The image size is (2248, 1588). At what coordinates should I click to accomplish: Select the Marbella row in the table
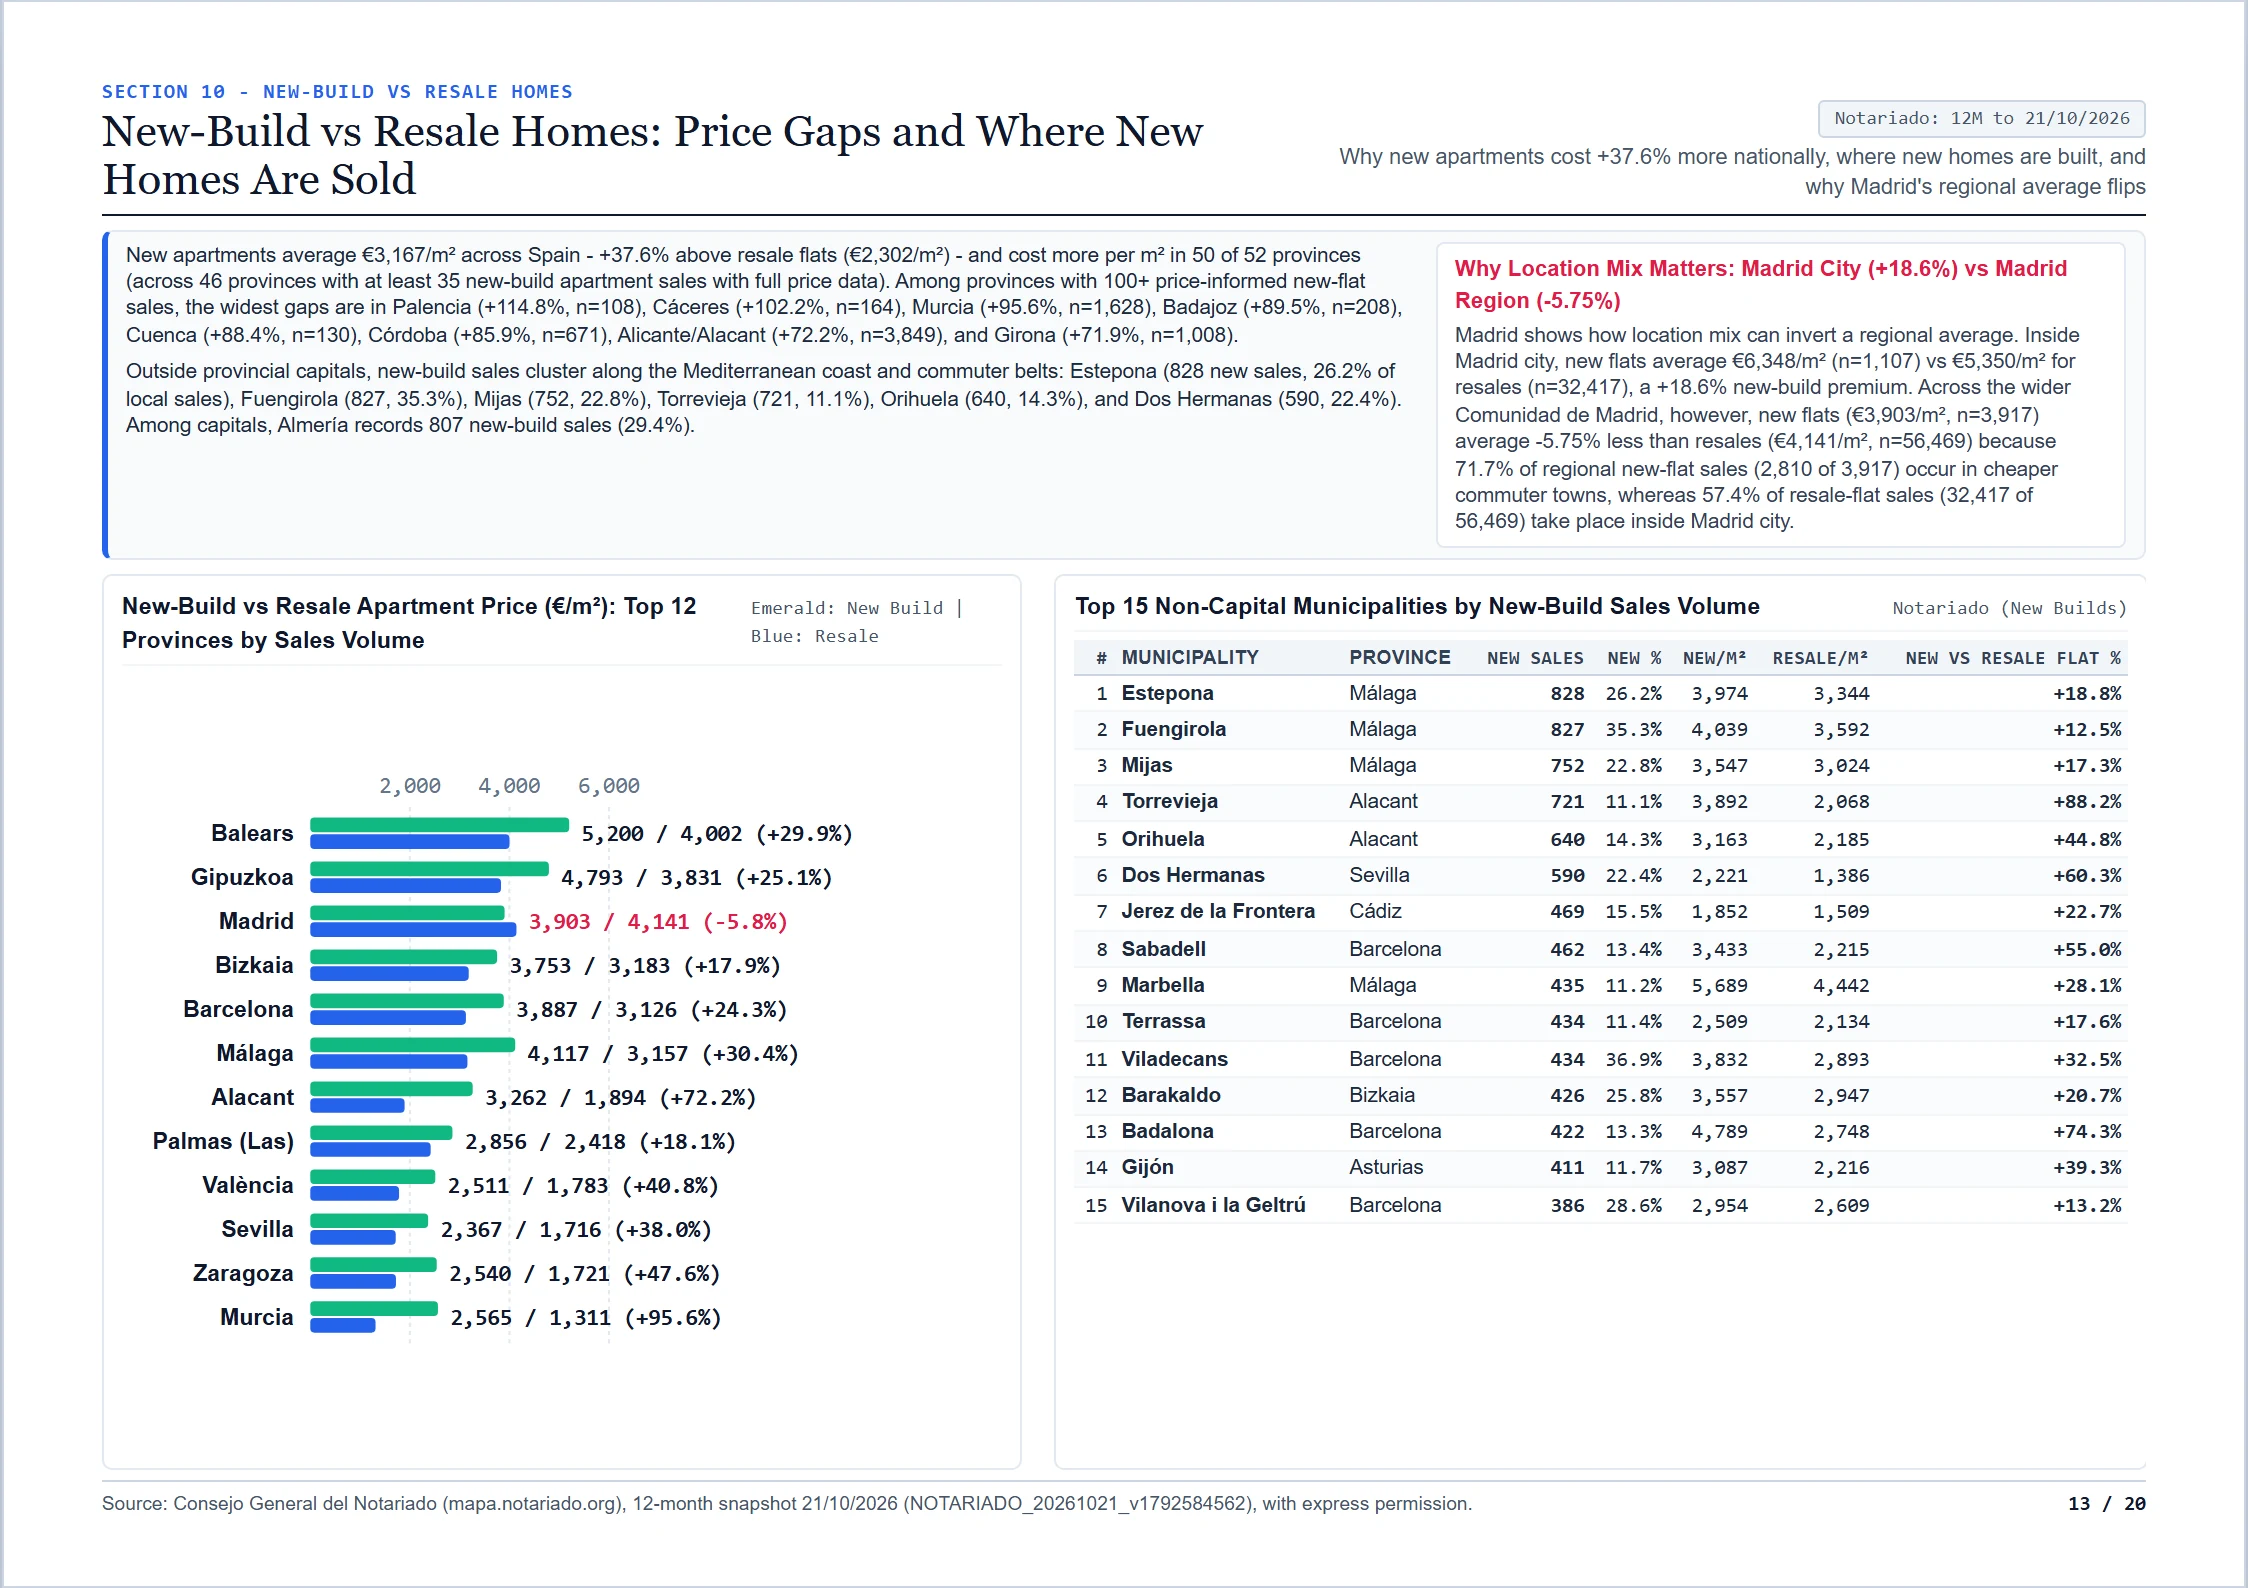tap(1600, 985)
